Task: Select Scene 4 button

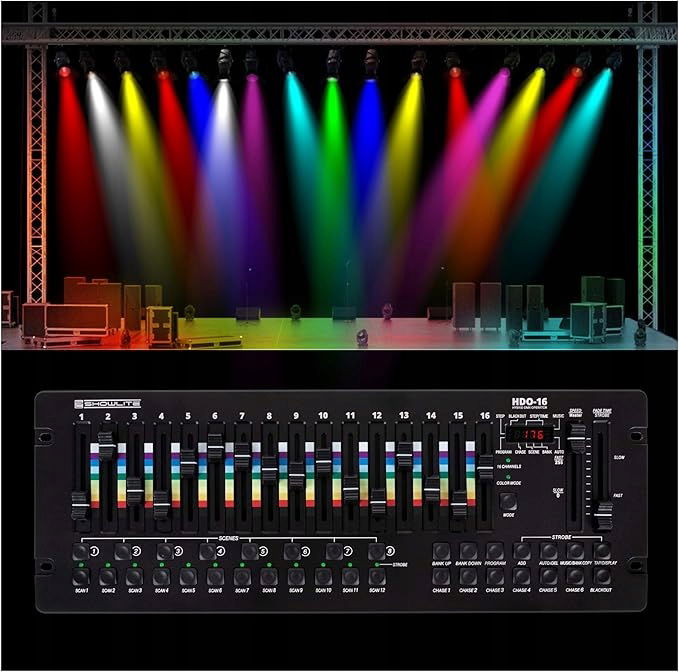Action: pyautogui.click(x=207, y=551)
